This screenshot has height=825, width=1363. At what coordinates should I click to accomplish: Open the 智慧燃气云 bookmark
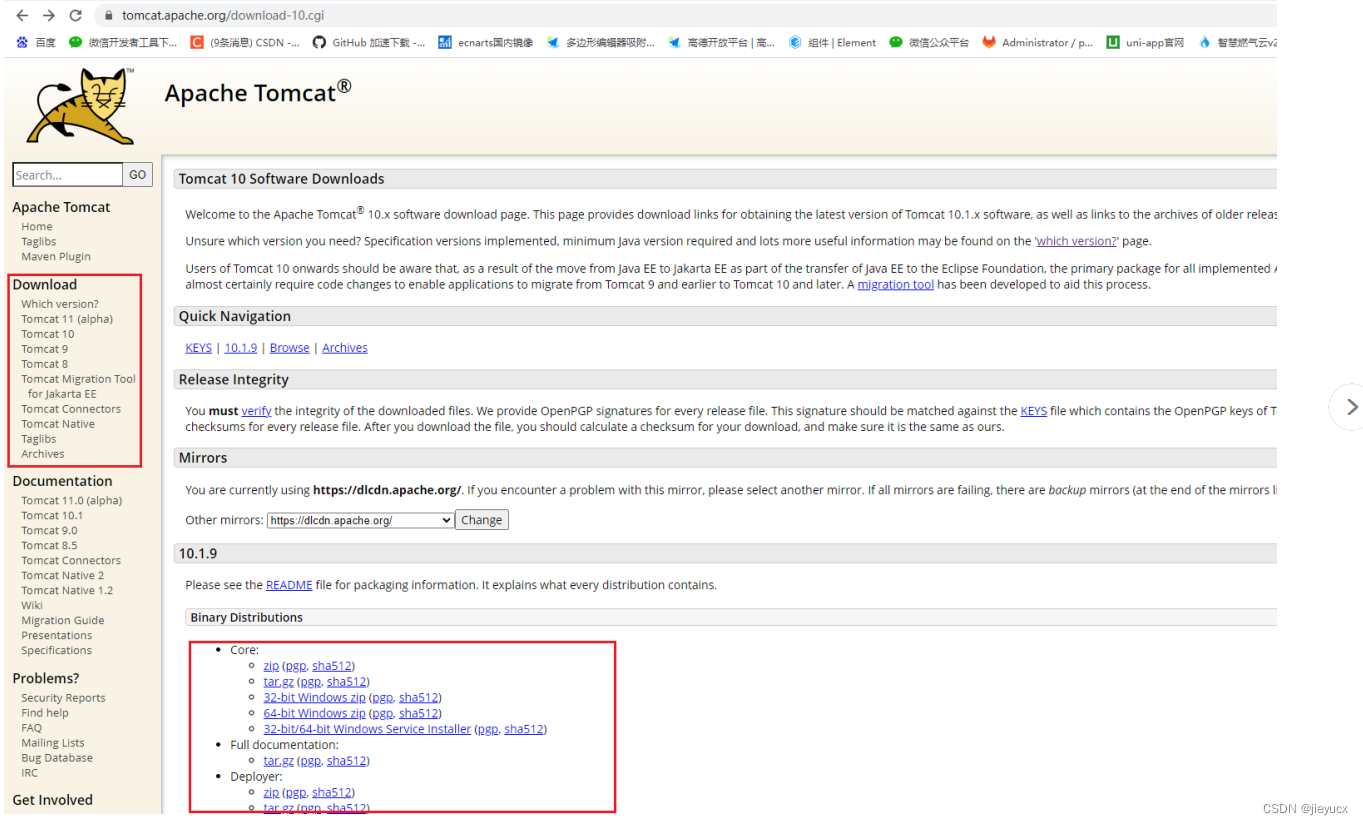point(1238,43)
